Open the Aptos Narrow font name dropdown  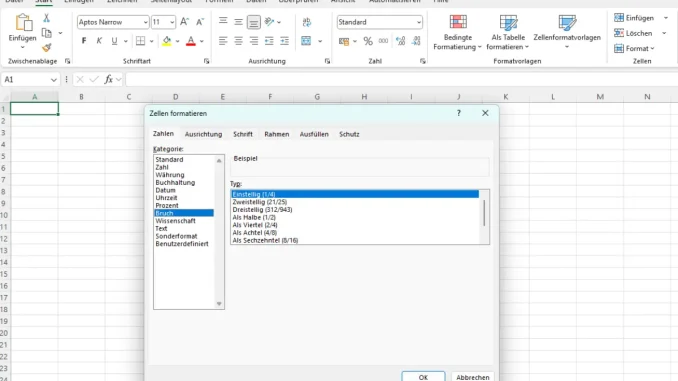145,22
